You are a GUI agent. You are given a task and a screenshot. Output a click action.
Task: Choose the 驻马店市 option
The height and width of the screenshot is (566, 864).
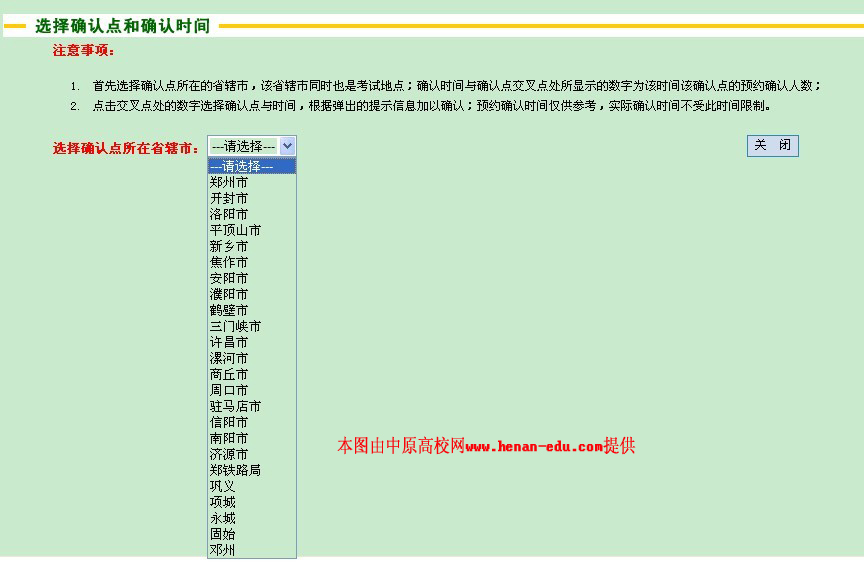(x=235, y=407)
